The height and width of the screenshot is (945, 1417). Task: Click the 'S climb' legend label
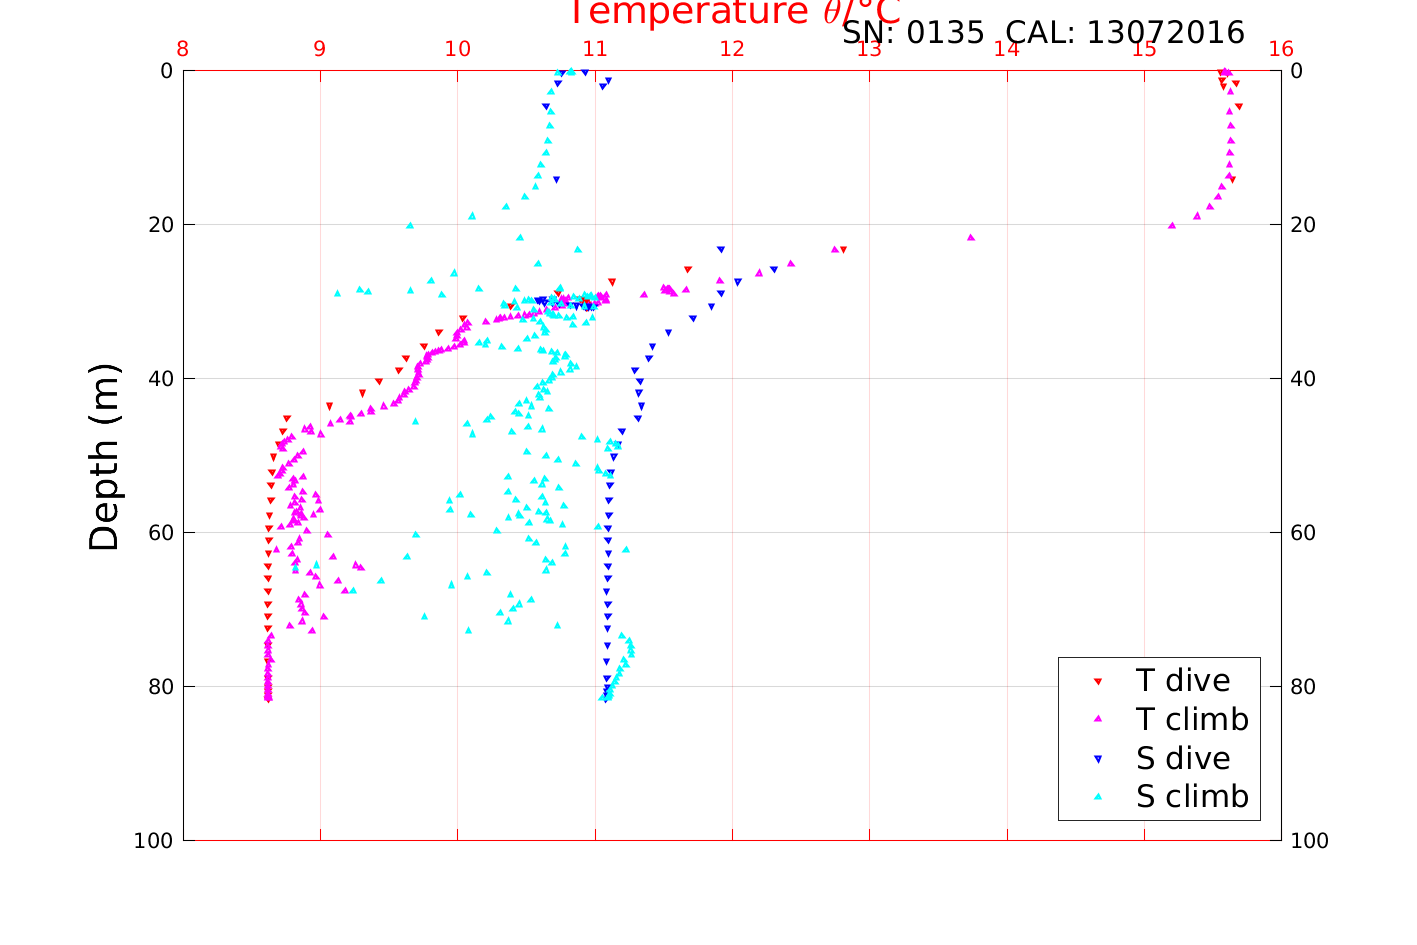point(1192,797)
